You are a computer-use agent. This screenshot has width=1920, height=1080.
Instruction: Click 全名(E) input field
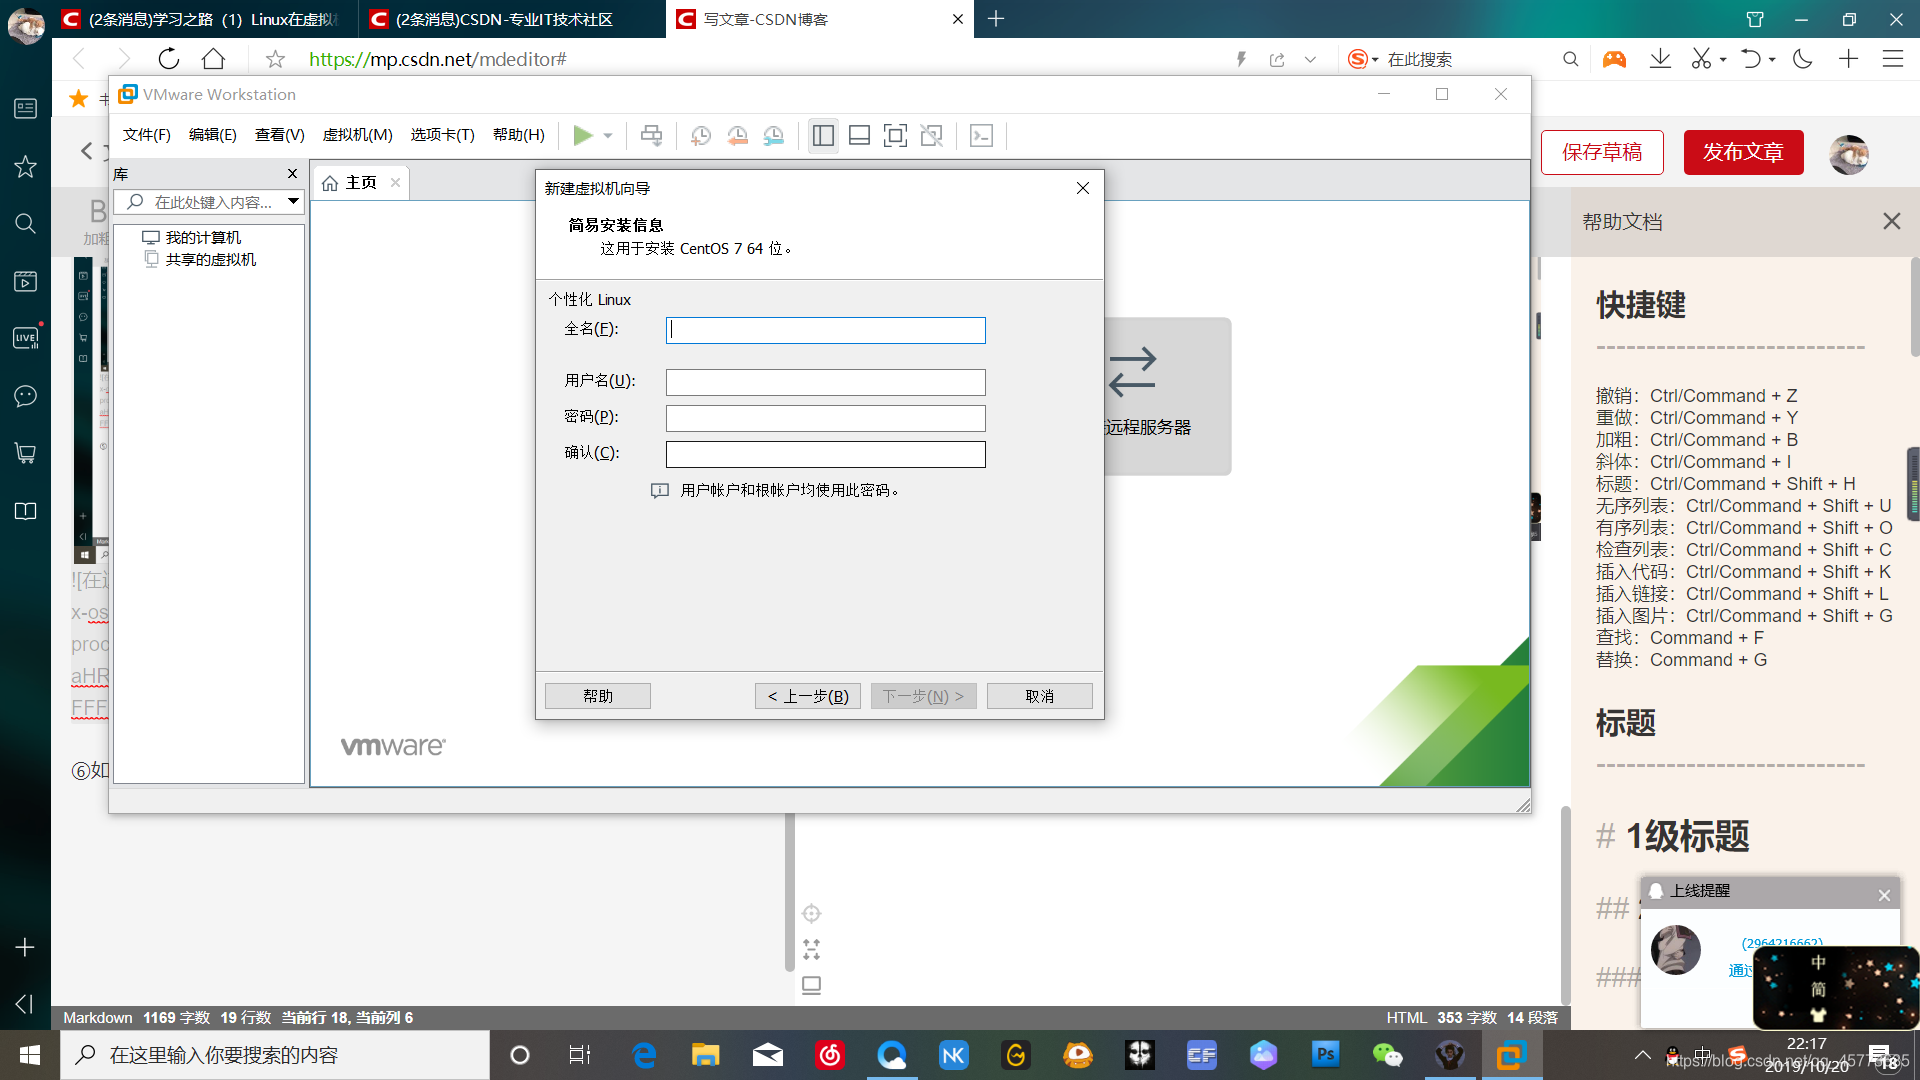coord(825,330)
